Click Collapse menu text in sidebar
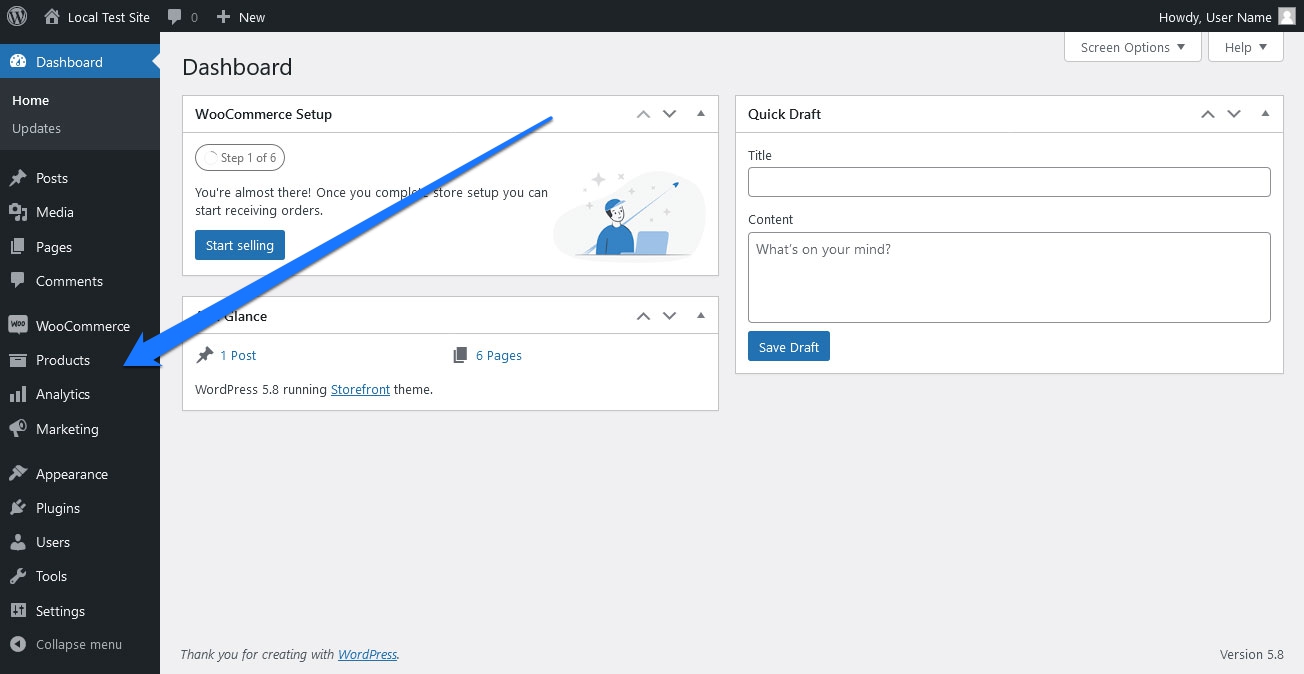 pyautogui.click(x=79, y=644)
